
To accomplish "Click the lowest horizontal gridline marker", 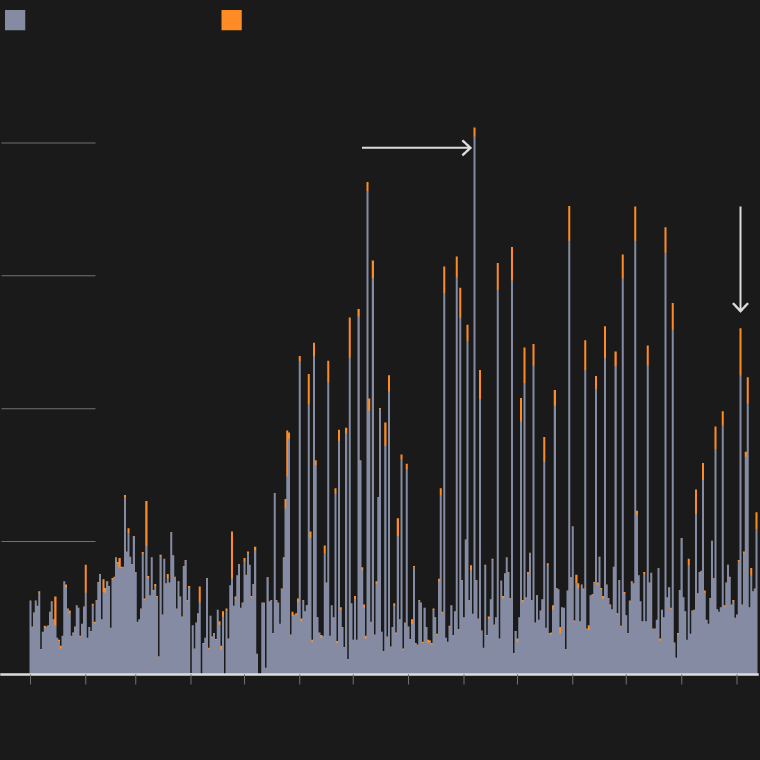I will coord(48,542).
